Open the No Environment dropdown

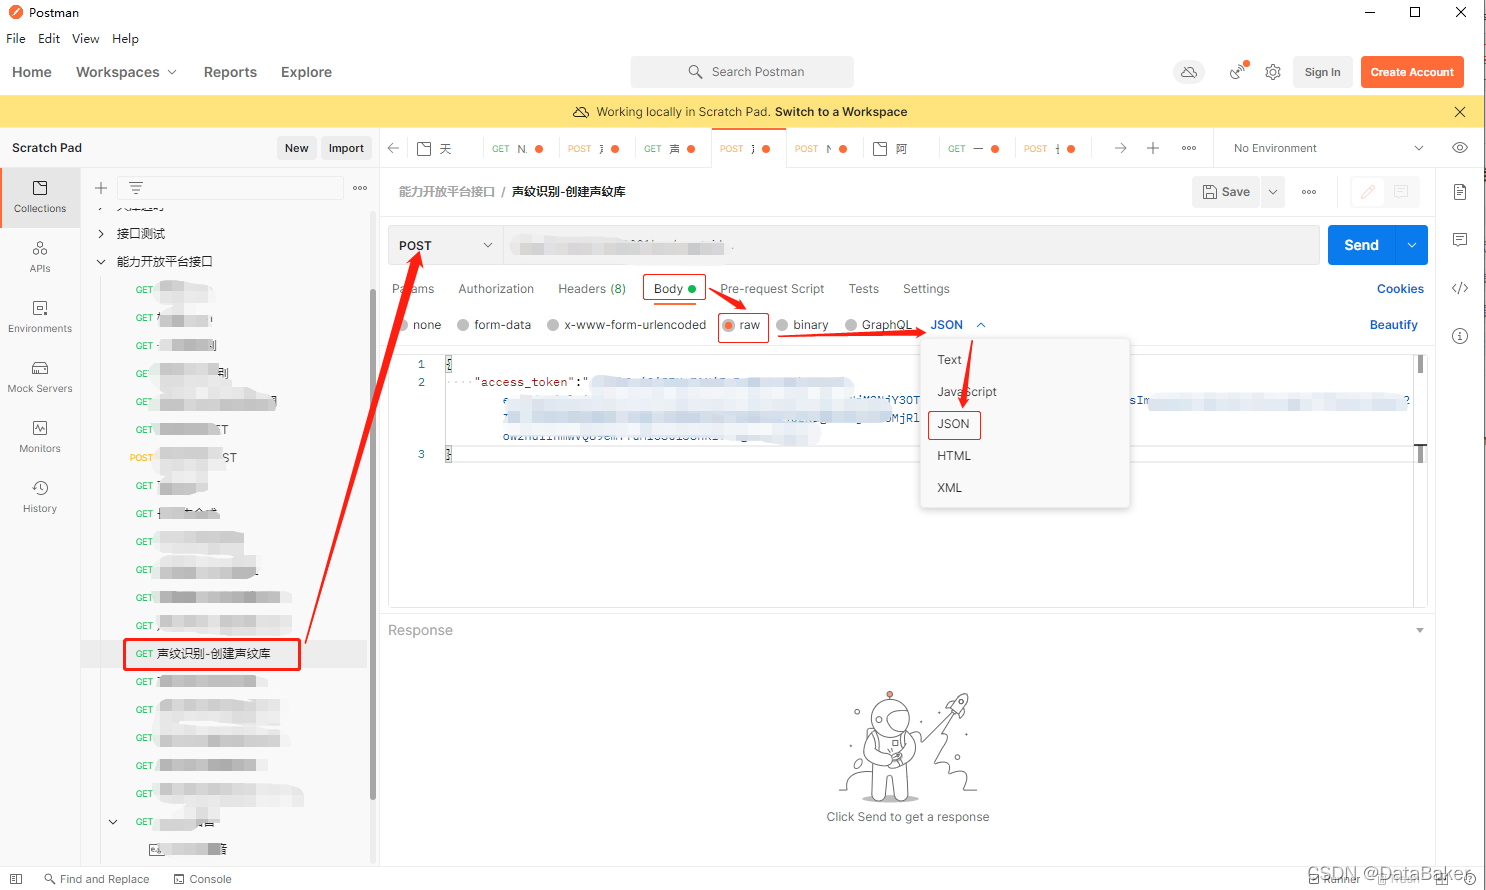pyautogui.click(x=1328, y=148)
